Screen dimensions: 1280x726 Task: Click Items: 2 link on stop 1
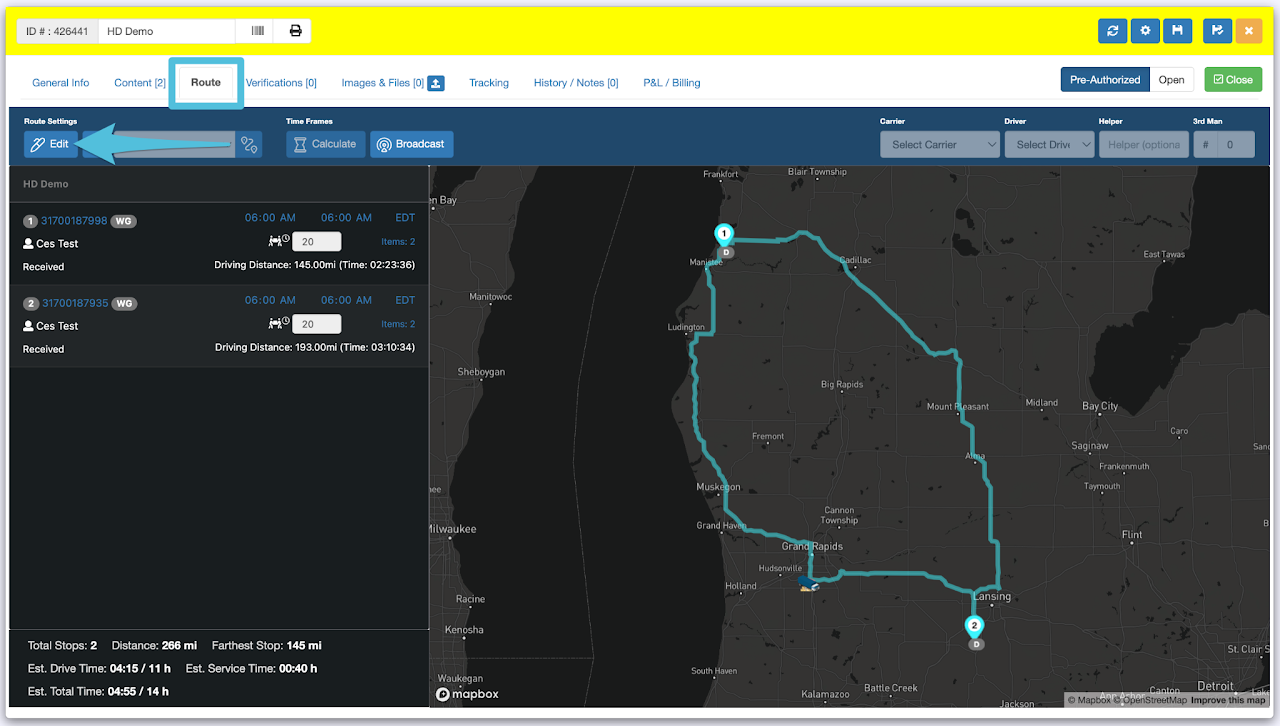[x=398, y=241]
